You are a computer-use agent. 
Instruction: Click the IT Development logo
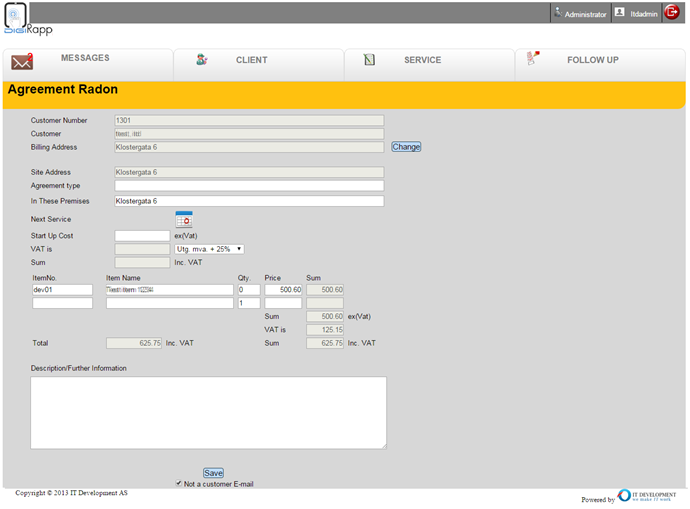646,496
